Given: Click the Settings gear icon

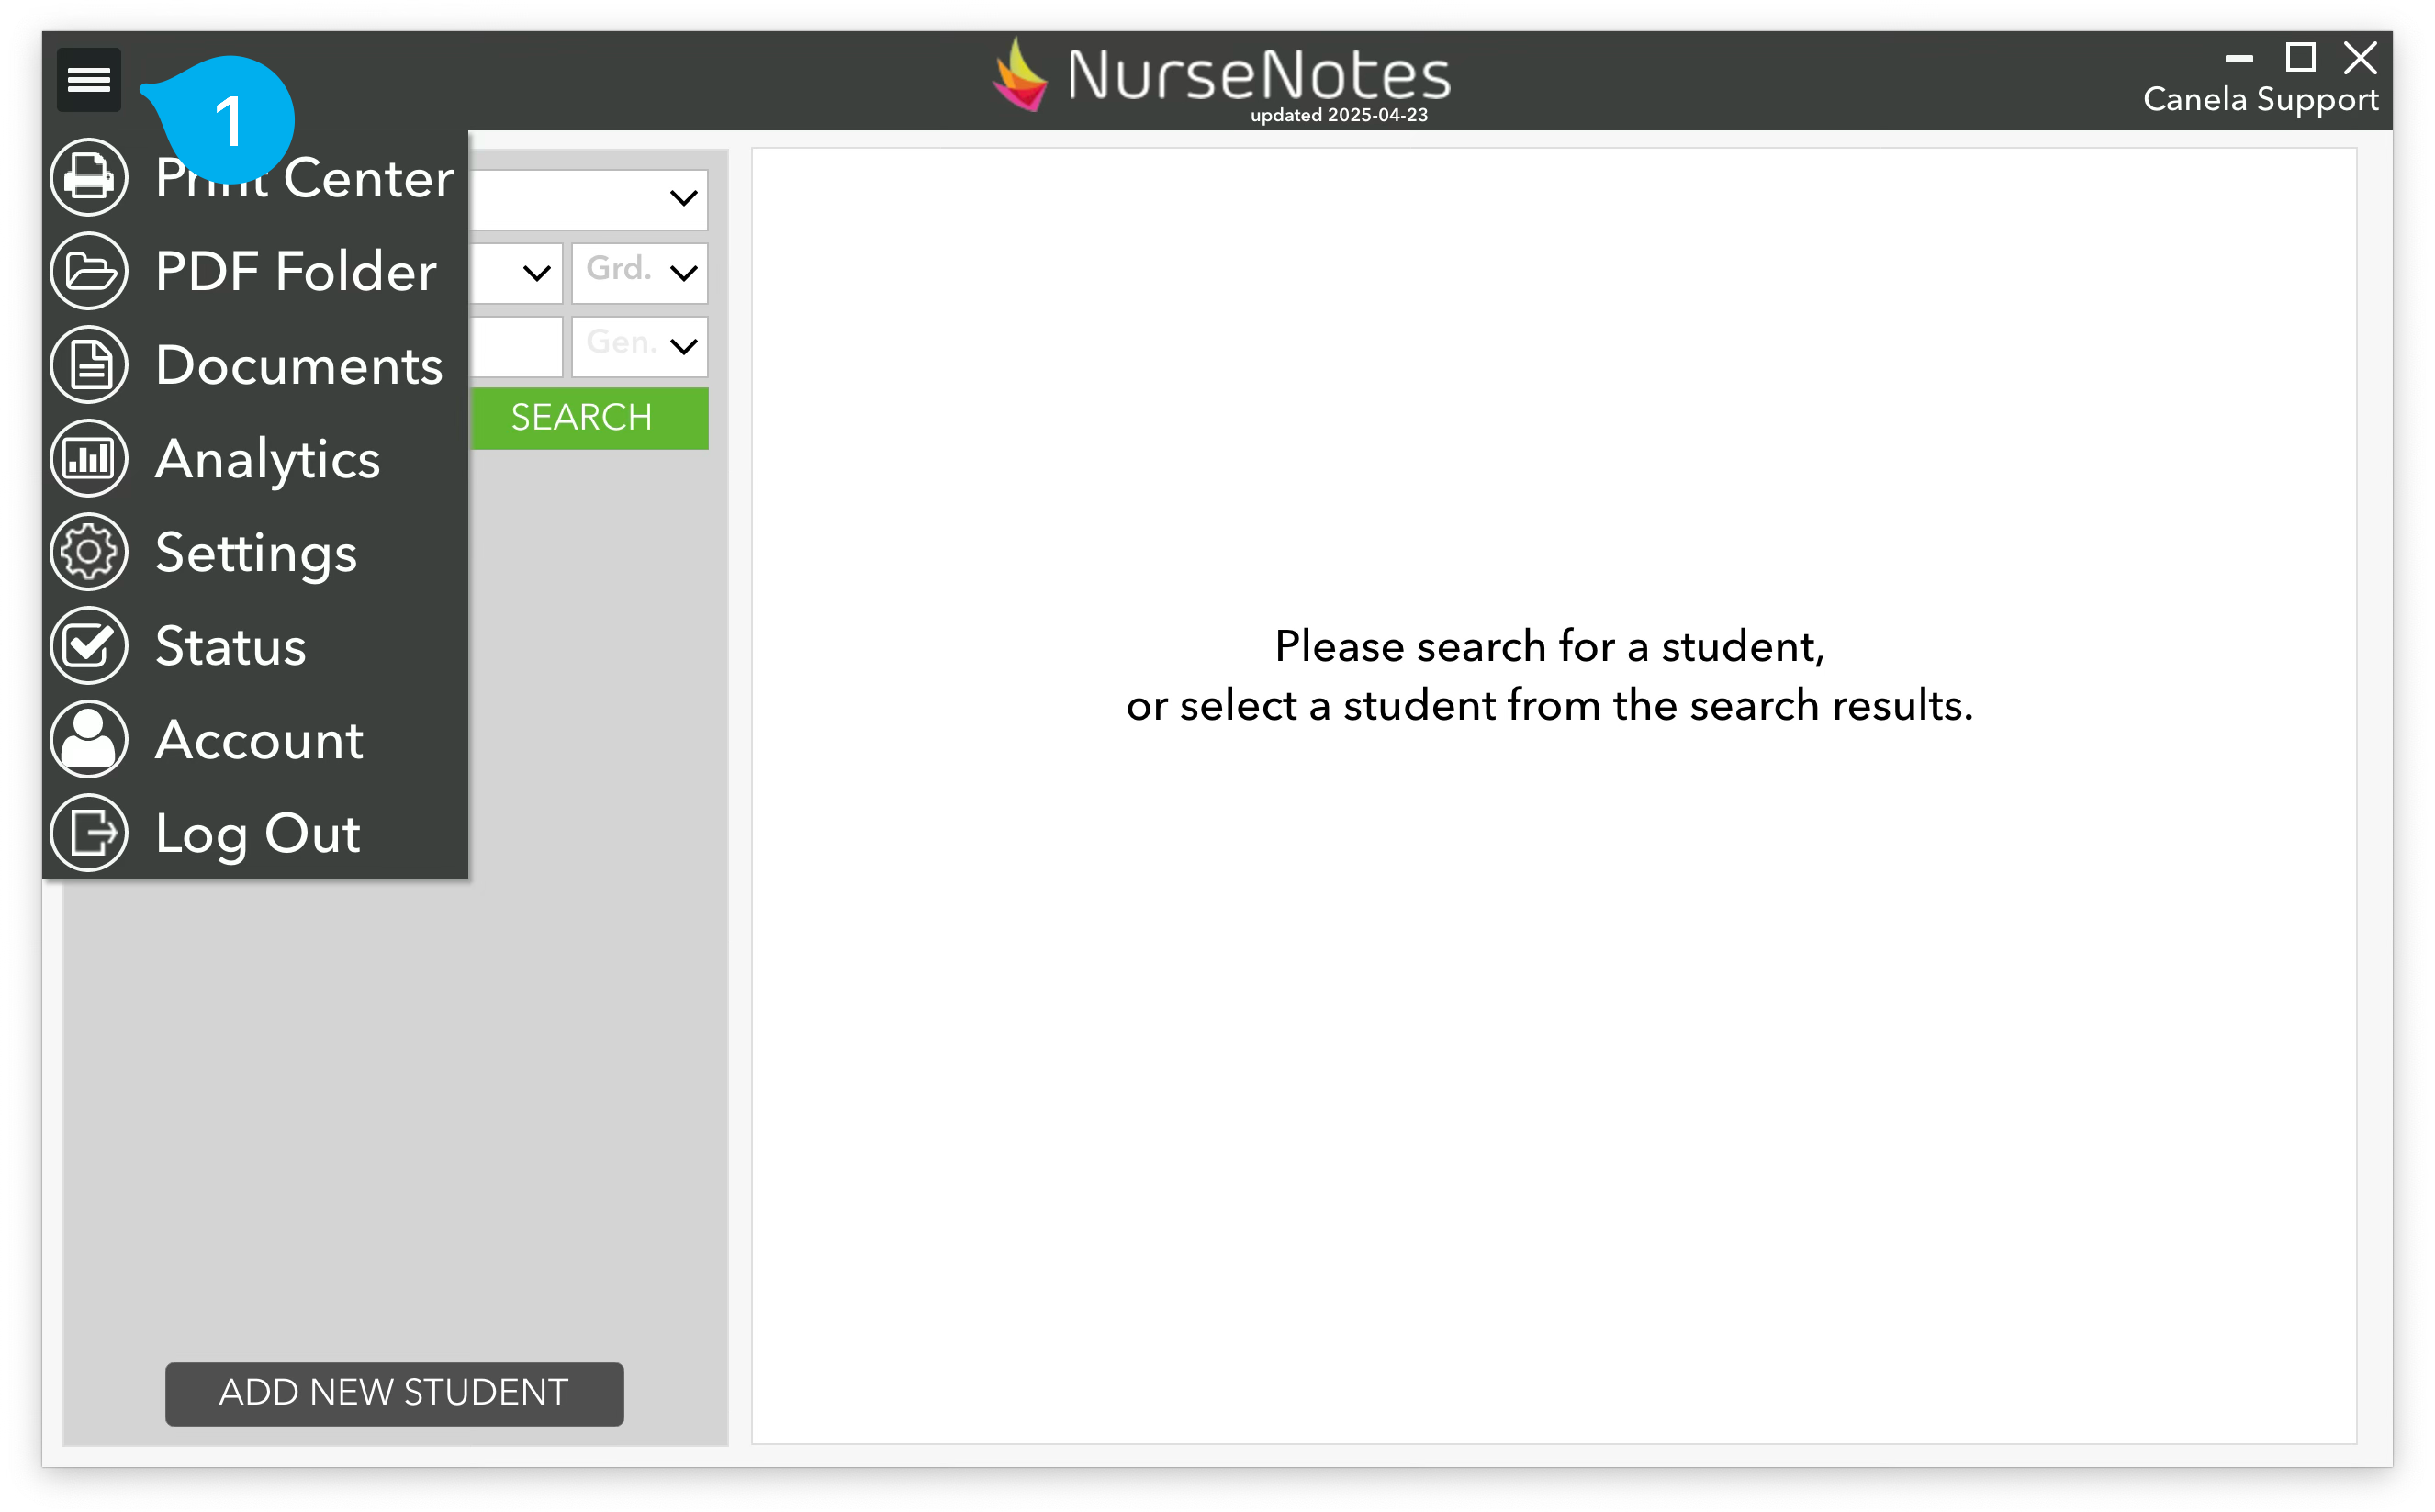Looking at the screenshot, I should (x=89, y=552).
